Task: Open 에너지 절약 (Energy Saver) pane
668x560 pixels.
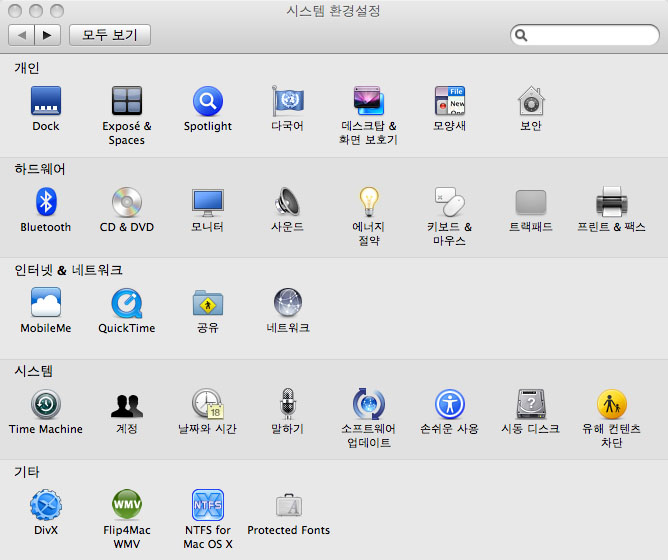Action: coord(369,202)
